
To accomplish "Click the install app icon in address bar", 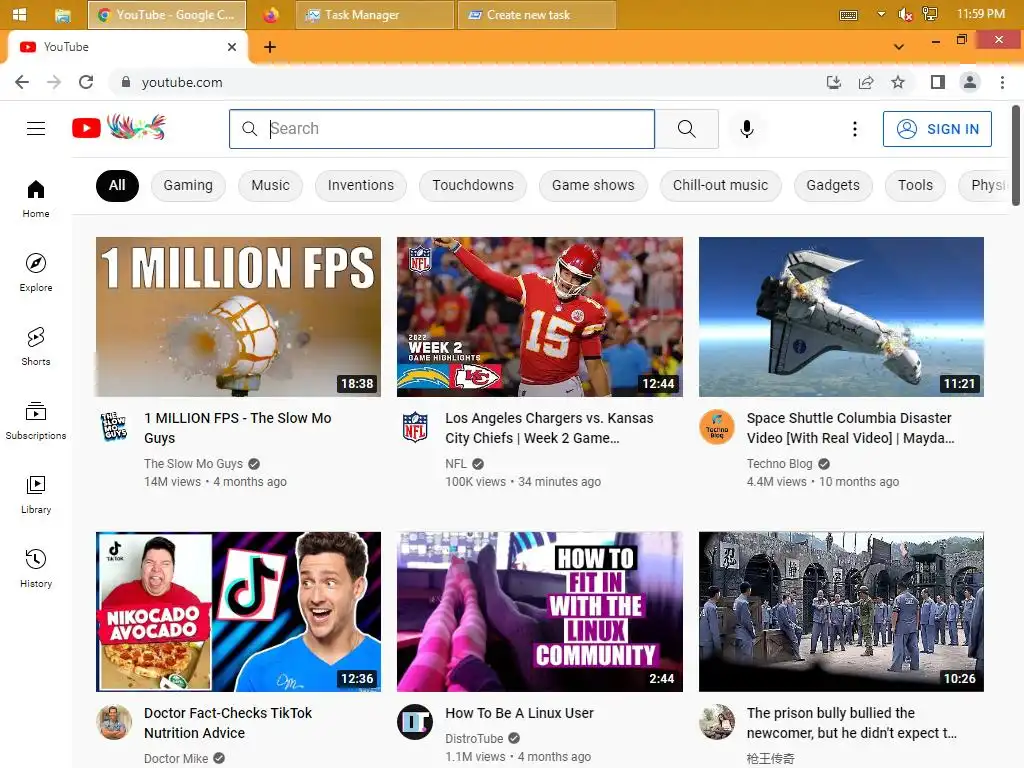I will pos(833,82).
